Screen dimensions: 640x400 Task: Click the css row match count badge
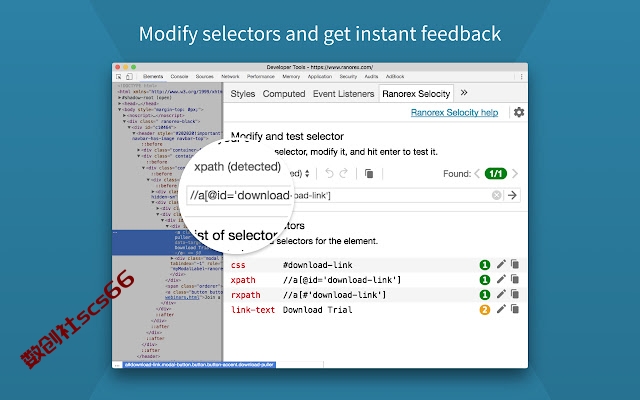pyautogui.click(x=484, y=265)
